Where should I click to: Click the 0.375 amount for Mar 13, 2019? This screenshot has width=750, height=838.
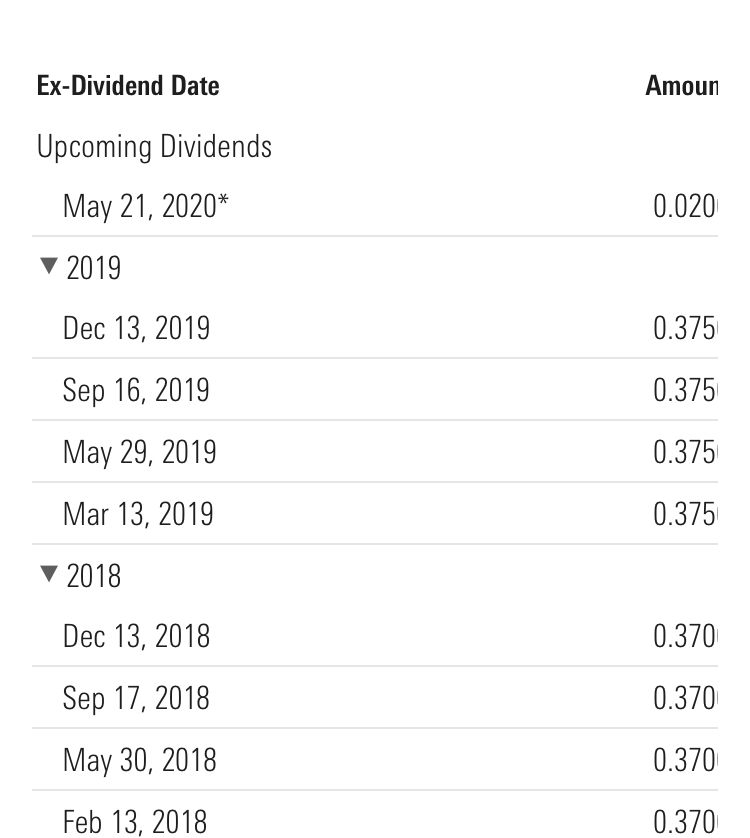pos(685,514)
